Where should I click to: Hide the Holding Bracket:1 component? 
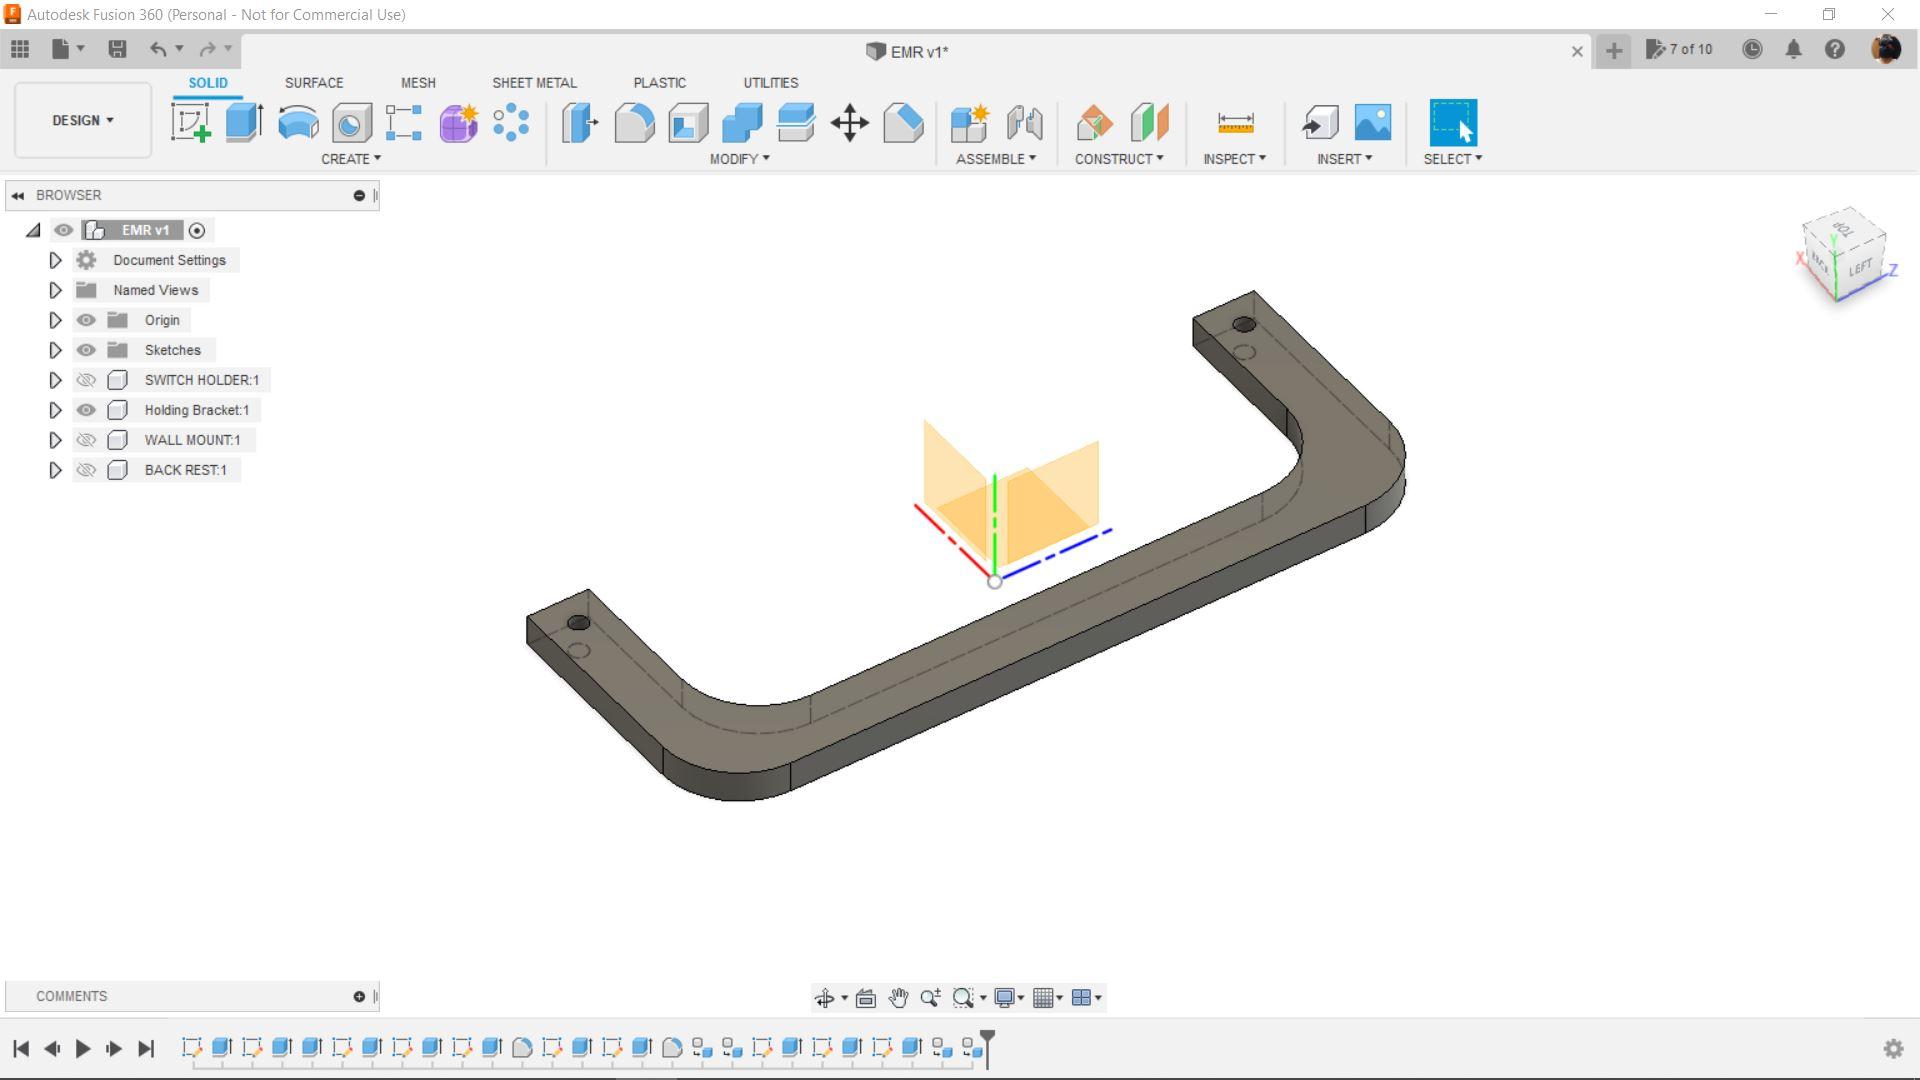(x=86, y=410)
